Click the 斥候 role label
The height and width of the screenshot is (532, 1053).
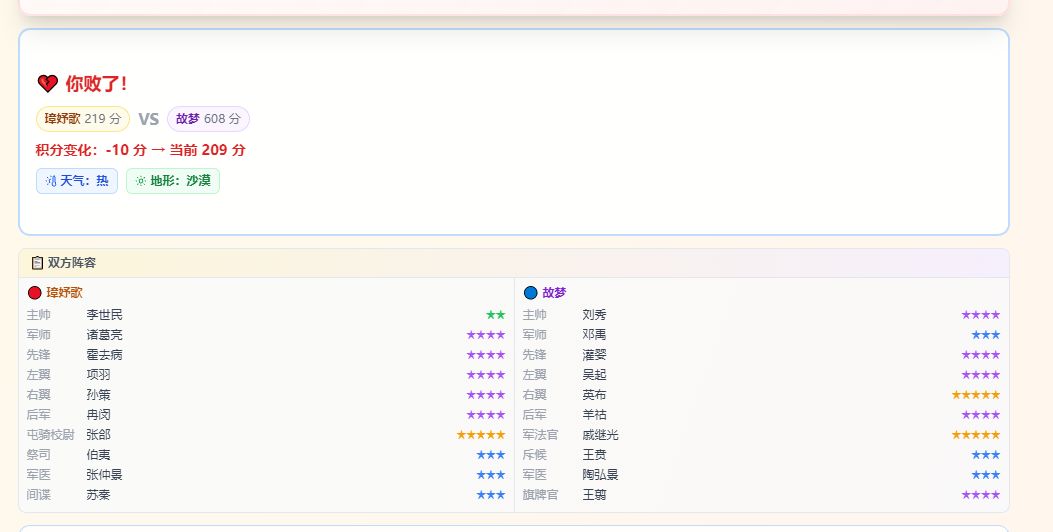click(x=535, y=455)
